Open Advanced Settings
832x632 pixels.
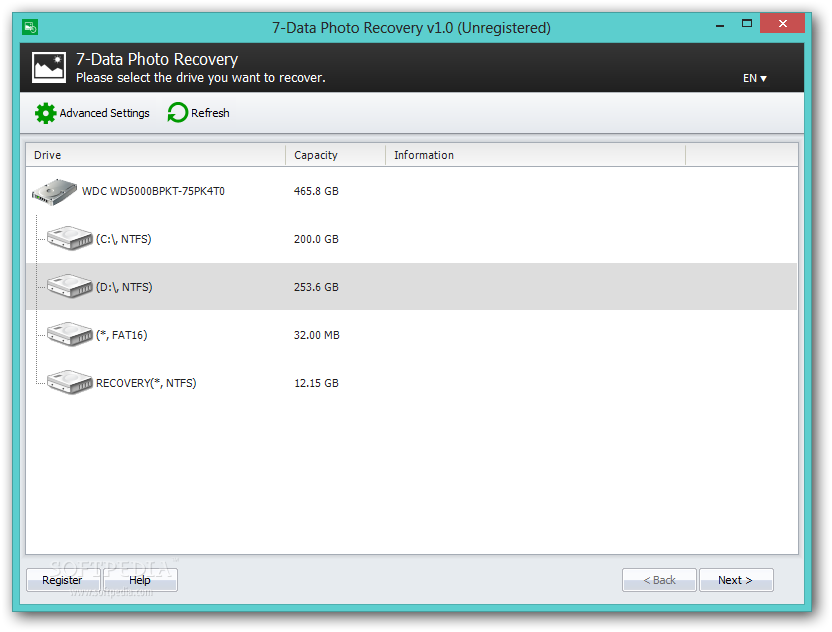[92, 113]
